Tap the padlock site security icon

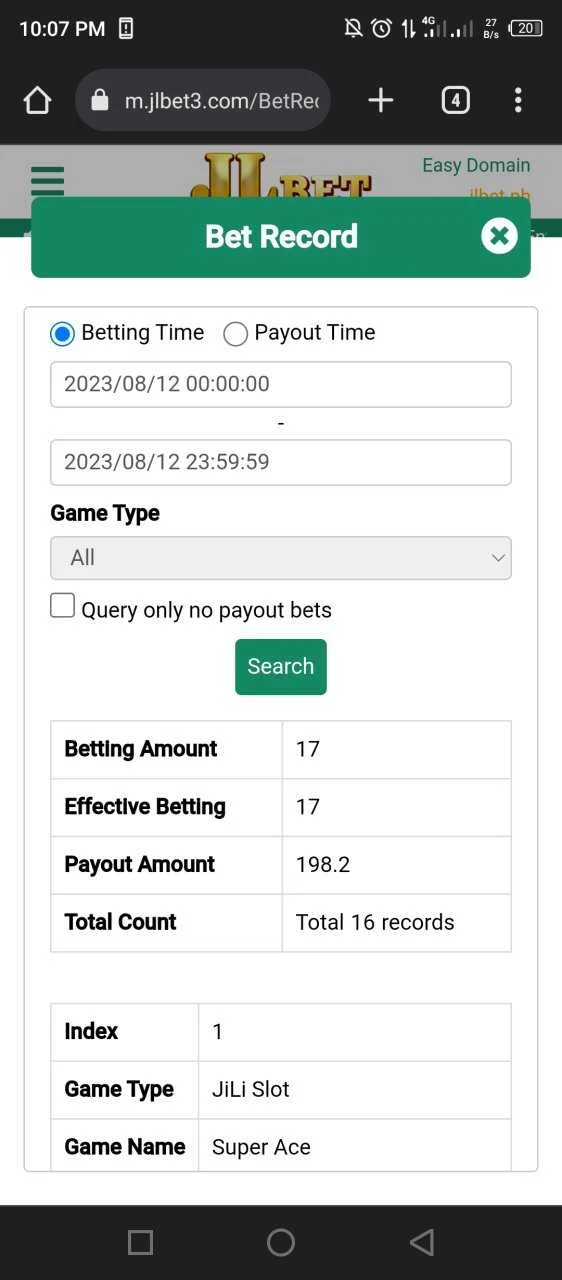click(99, 100)
